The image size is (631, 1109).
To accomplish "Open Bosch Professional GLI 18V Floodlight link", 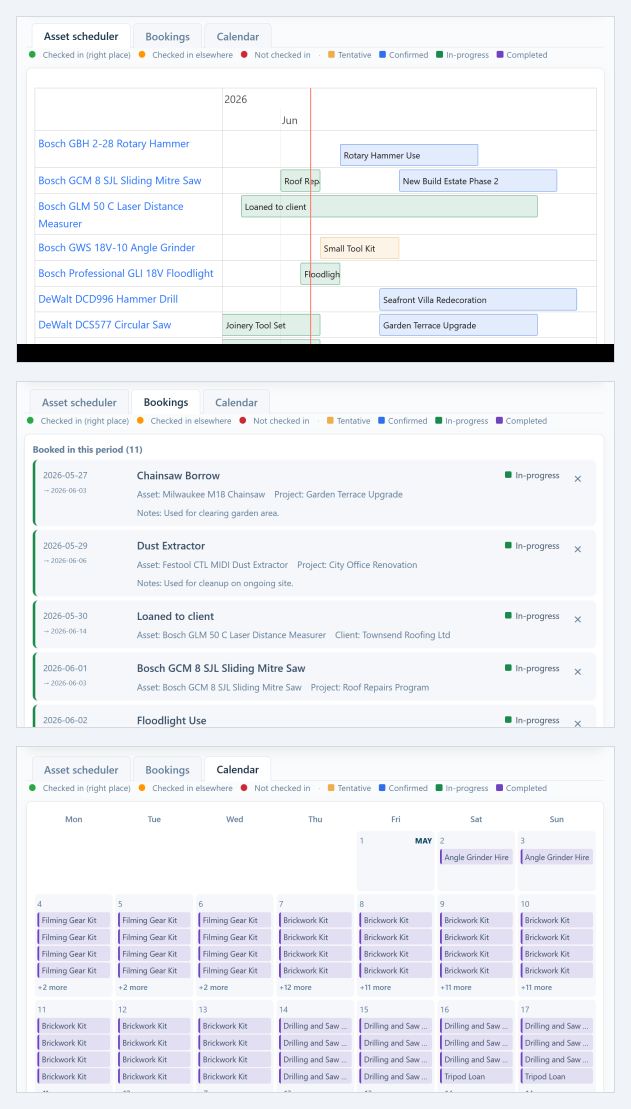I will (x=126, y=273).
